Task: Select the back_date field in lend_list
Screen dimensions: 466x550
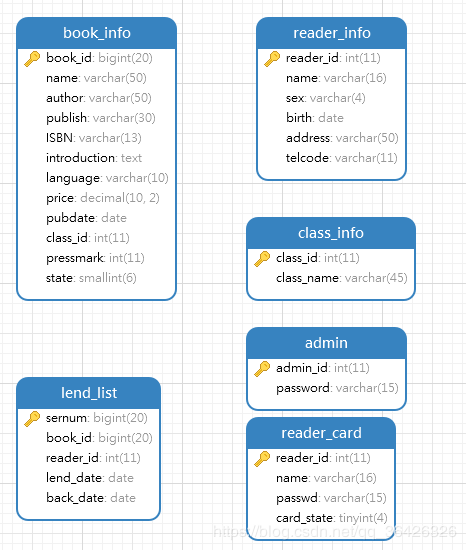Action: (91, 498)
